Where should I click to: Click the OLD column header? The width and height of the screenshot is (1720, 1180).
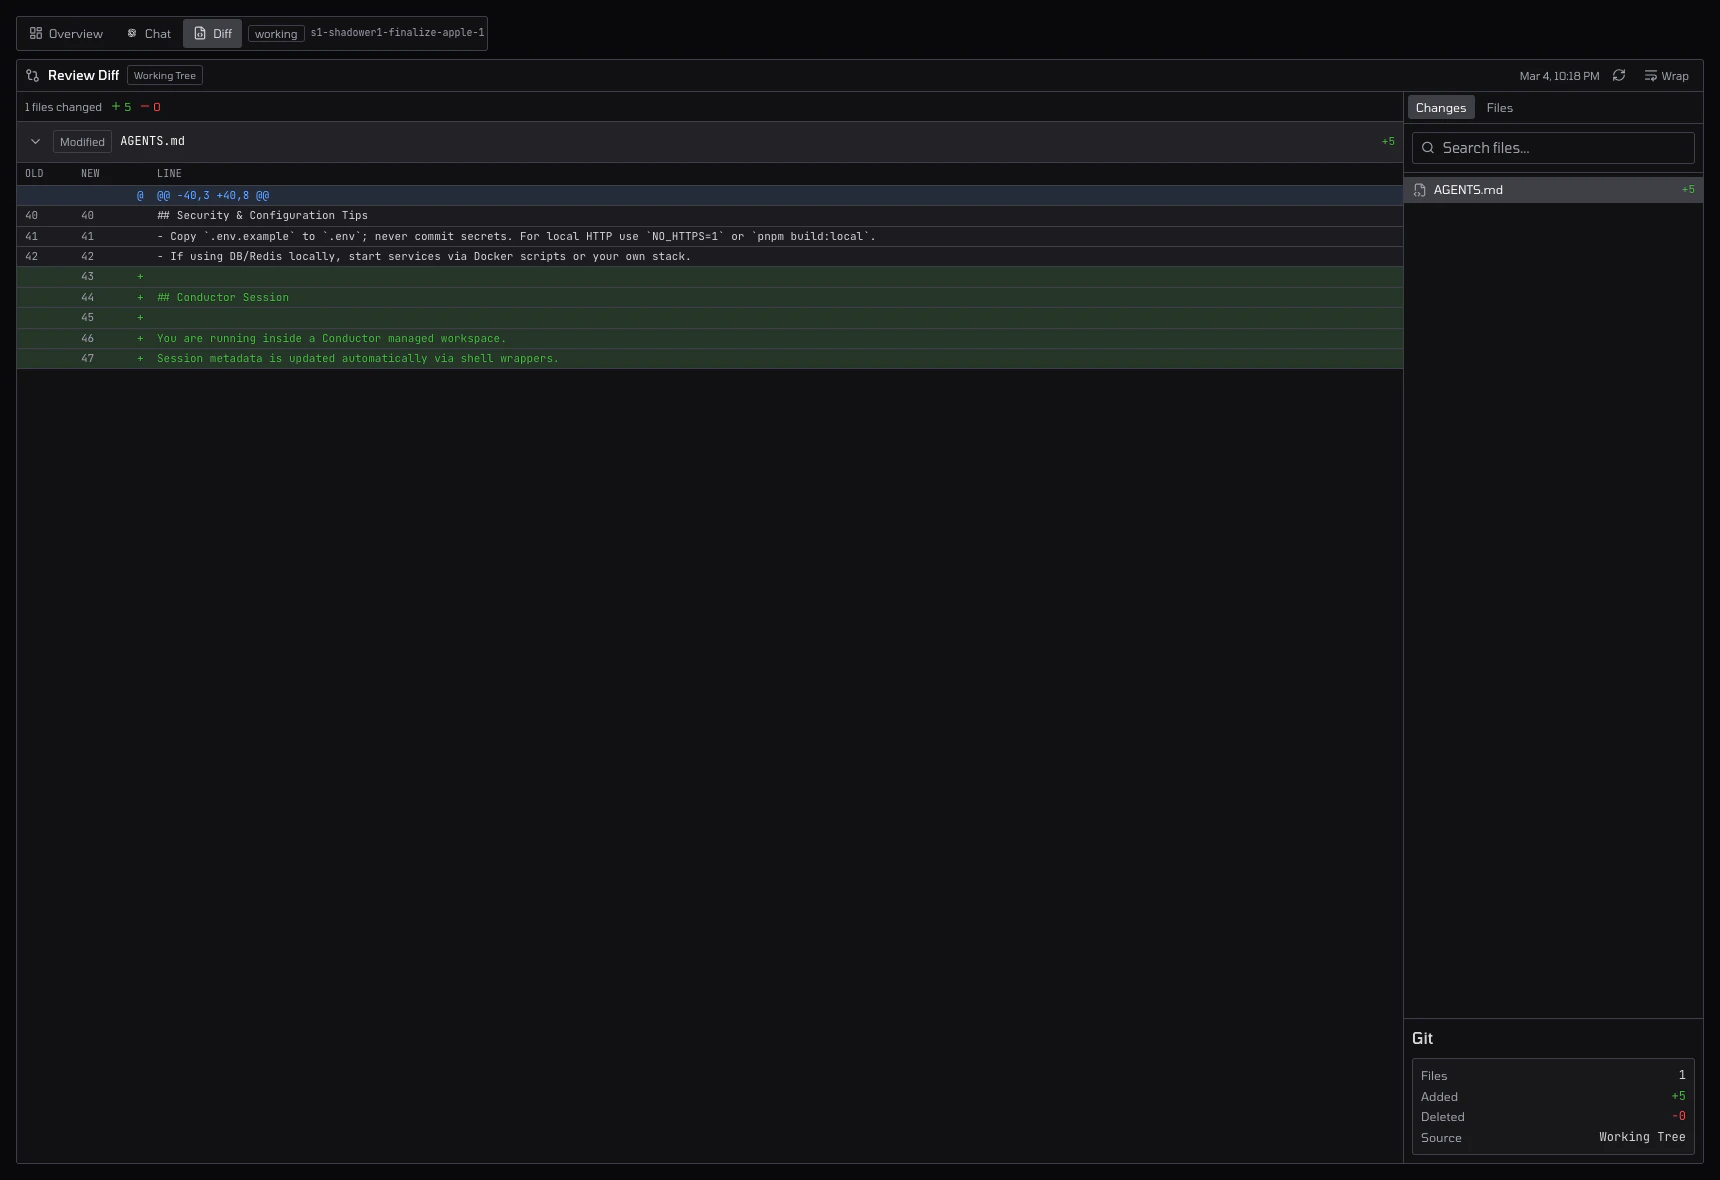(34, 174)
